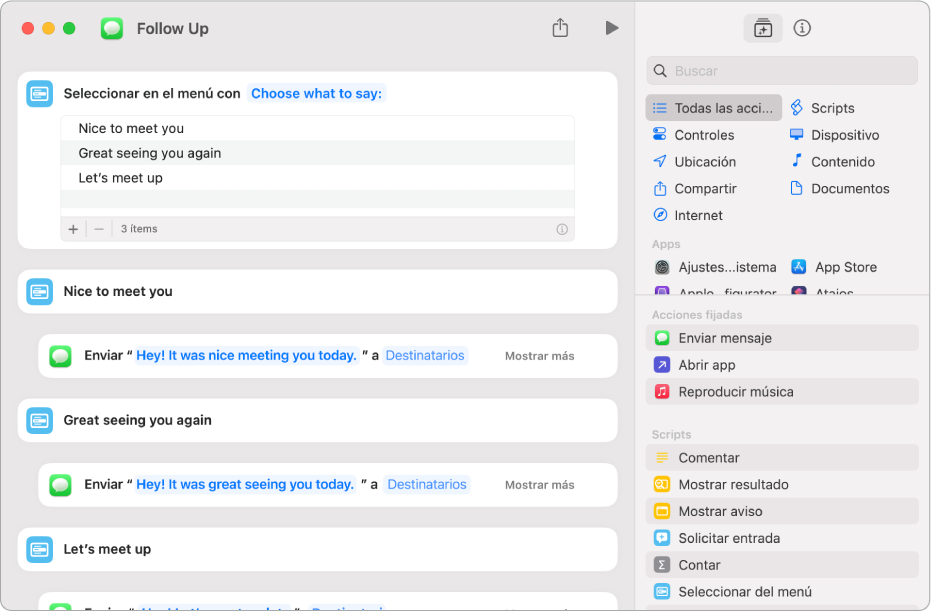Viewport: 931px width, 612px height.
Task: Open the Compartir category
Action: (x=695, y=189)
